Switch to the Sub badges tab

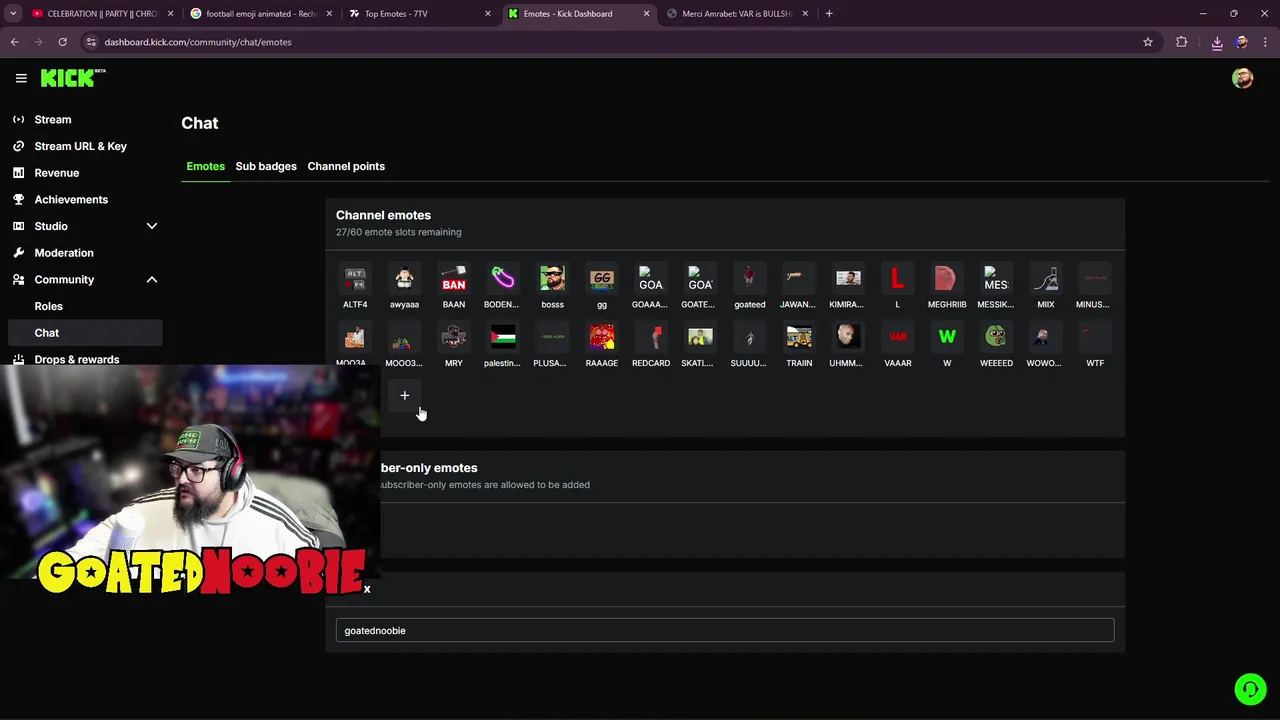266,166
